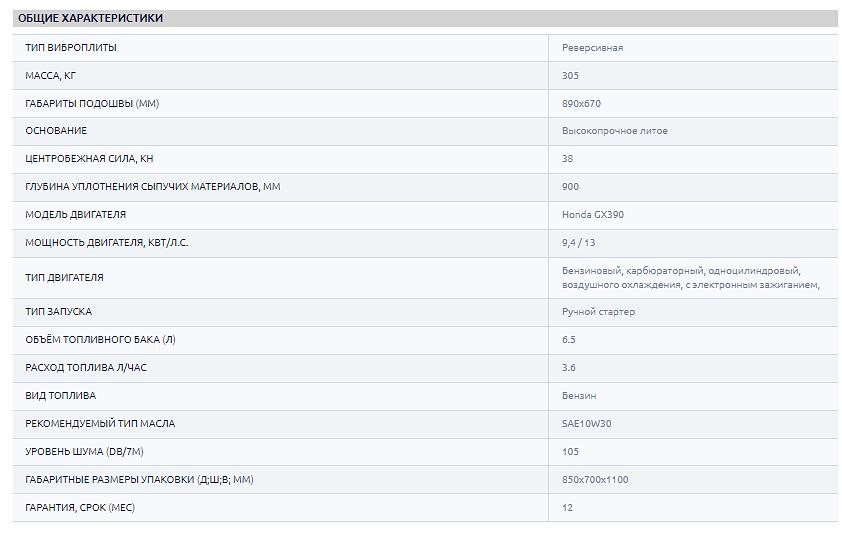This screenshot has width=842, height=533.
Task: Click the 'ОБЪЁМ ТОПЛИВНОГО БАКА (Л)' label
Action: coord(100,340)
